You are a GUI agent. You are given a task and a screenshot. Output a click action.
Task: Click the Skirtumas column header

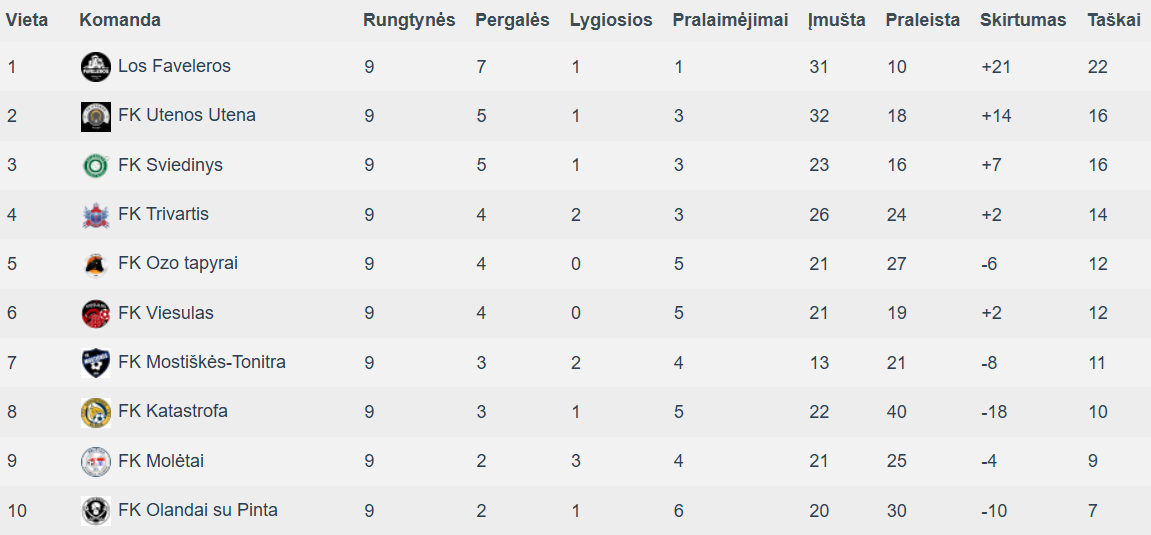1023,20
